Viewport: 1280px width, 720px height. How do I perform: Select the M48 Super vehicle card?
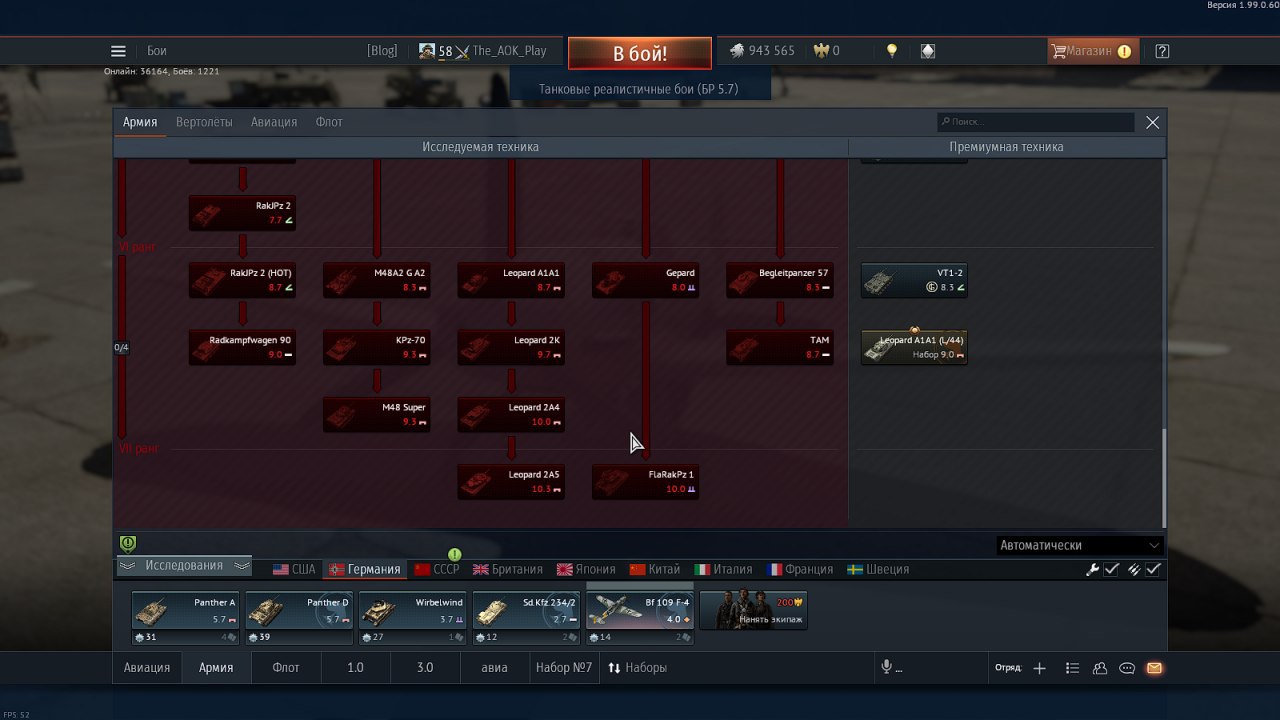pos(377,414)
